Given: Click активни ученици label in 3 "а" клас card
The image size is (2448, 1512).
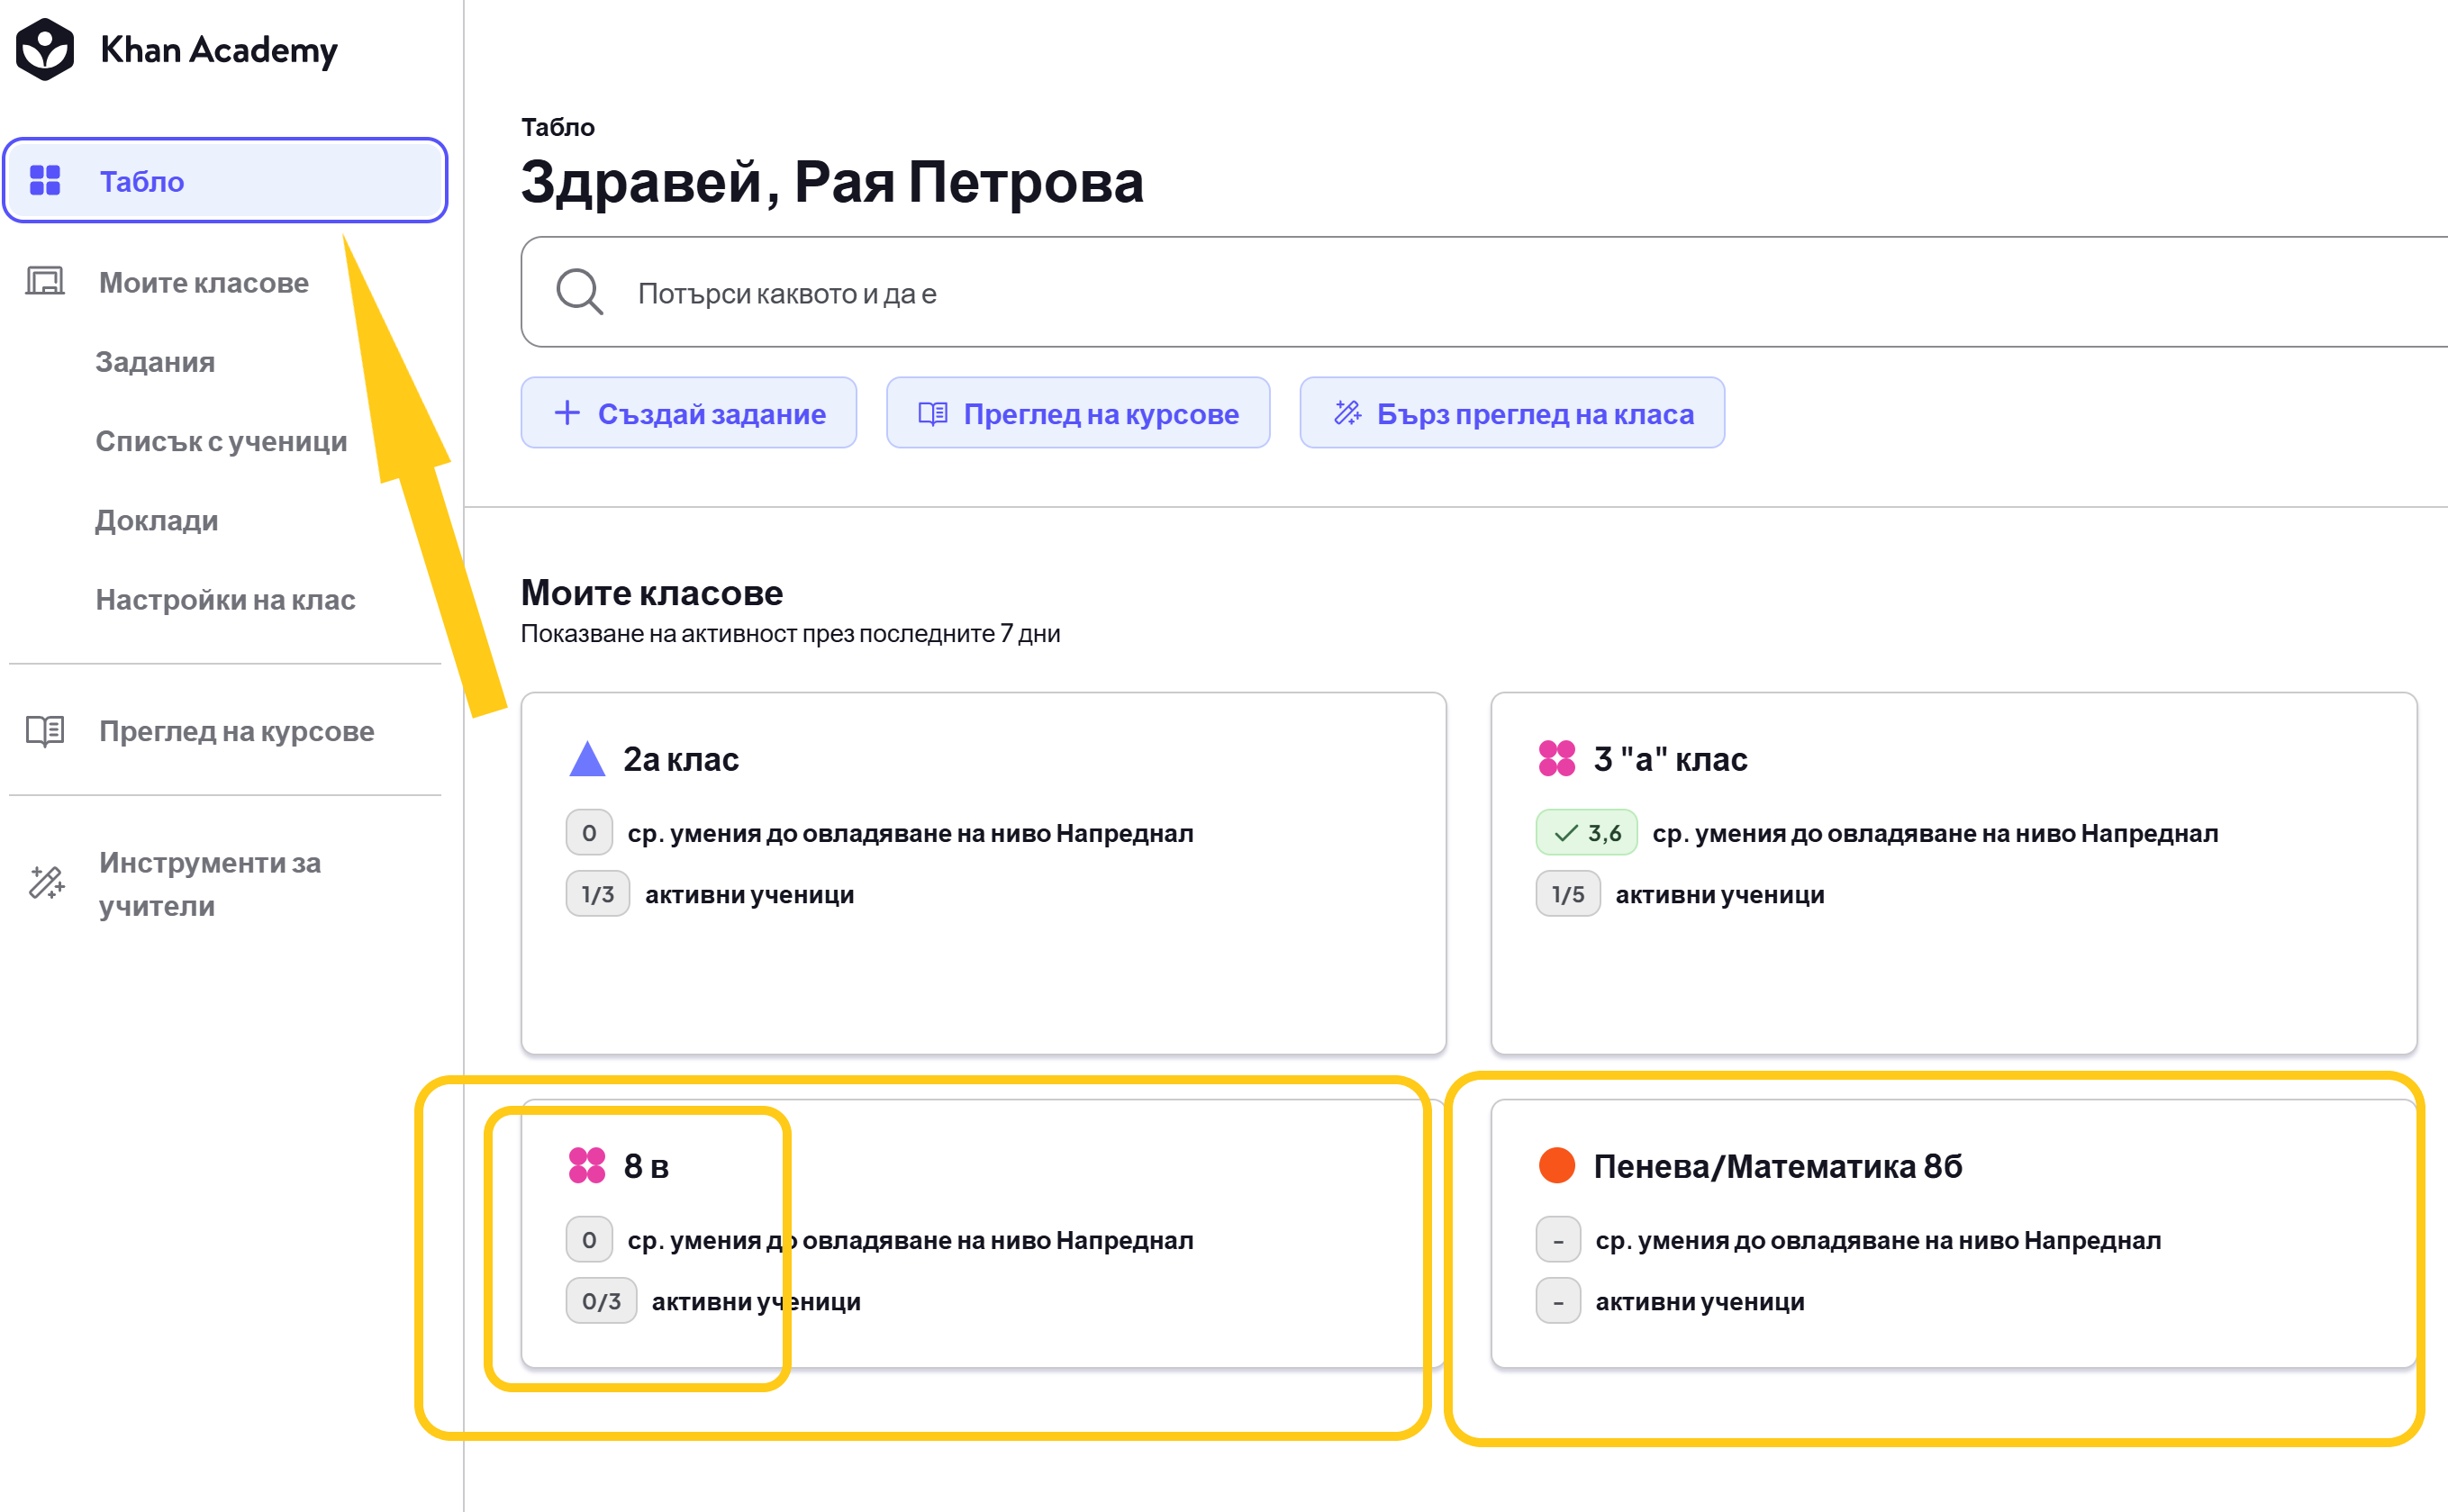Looking at the screenshot, I should coord(1720,894).
